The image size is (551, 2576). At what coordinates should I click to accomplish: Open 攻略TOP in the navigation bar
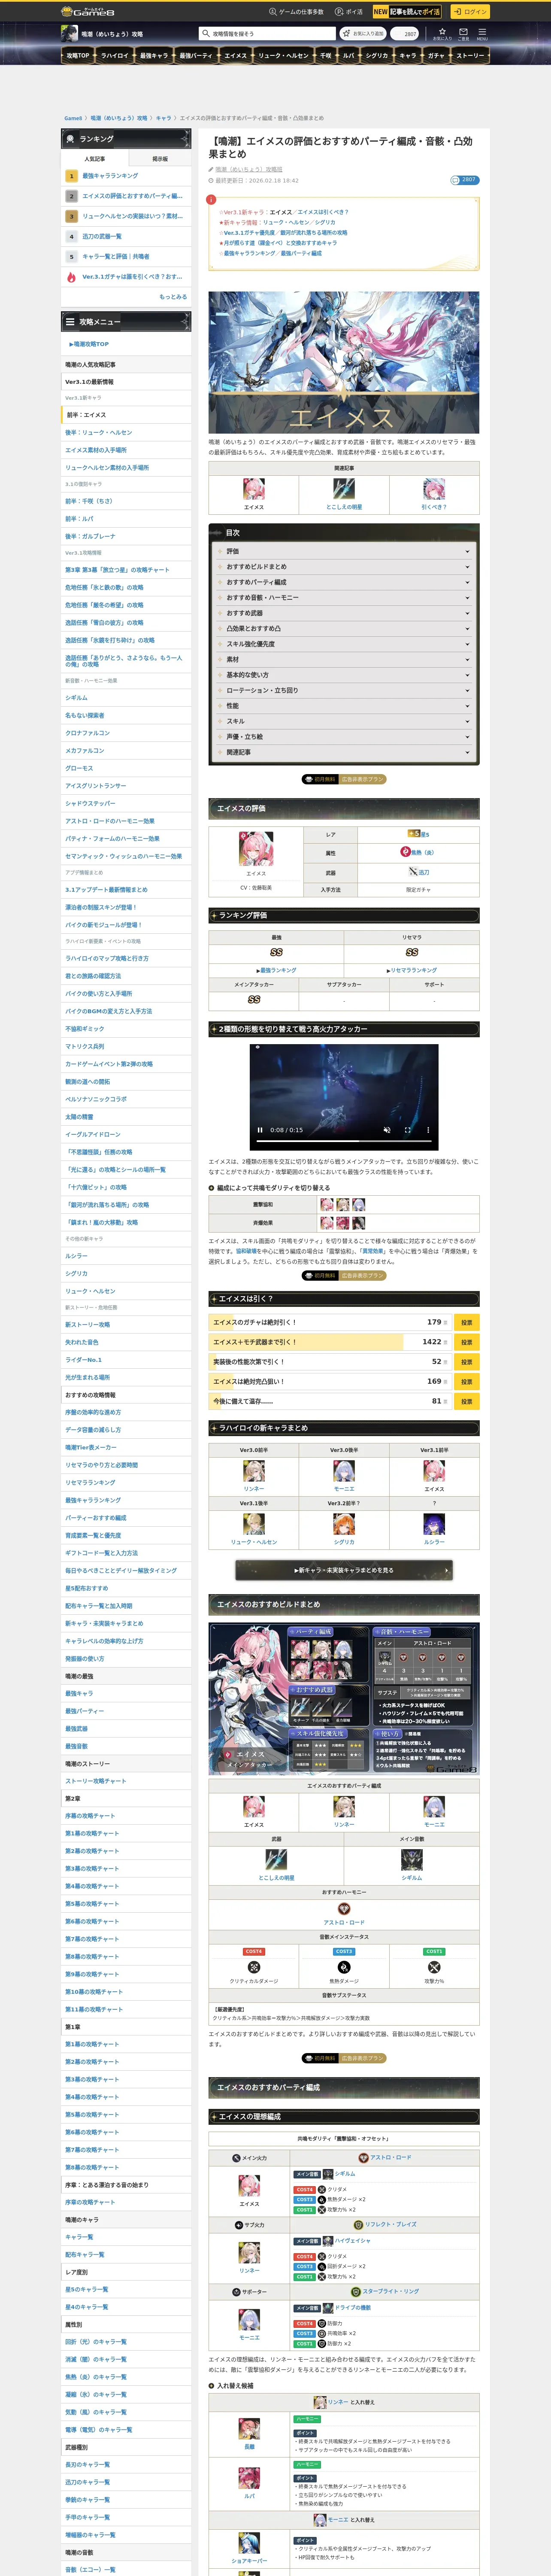(x=78, y=56)
